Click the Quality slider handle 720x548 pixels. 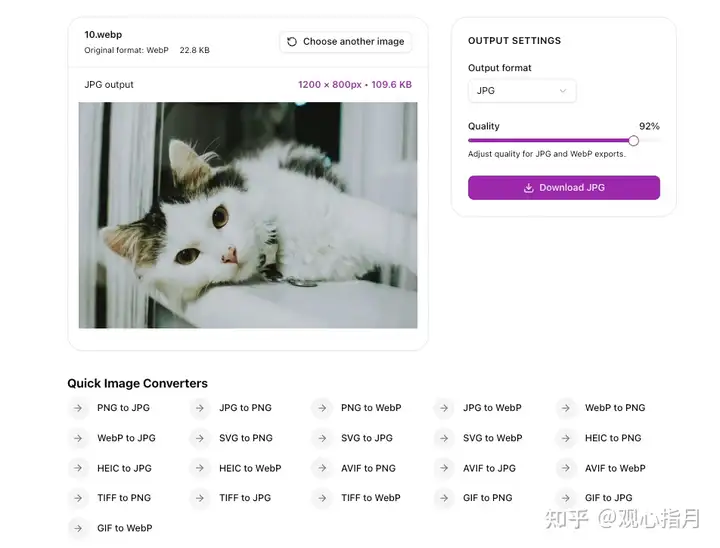[634, 141]
